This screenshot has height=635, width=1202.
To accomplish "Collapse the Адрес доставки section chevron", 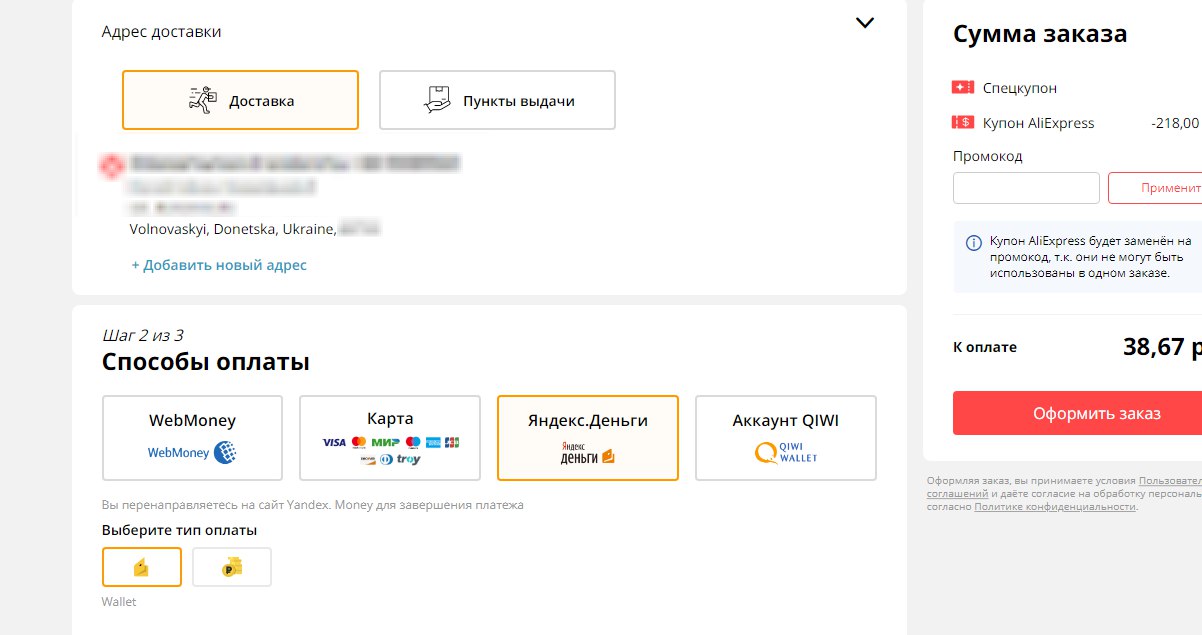I will [x=866, y=23].
